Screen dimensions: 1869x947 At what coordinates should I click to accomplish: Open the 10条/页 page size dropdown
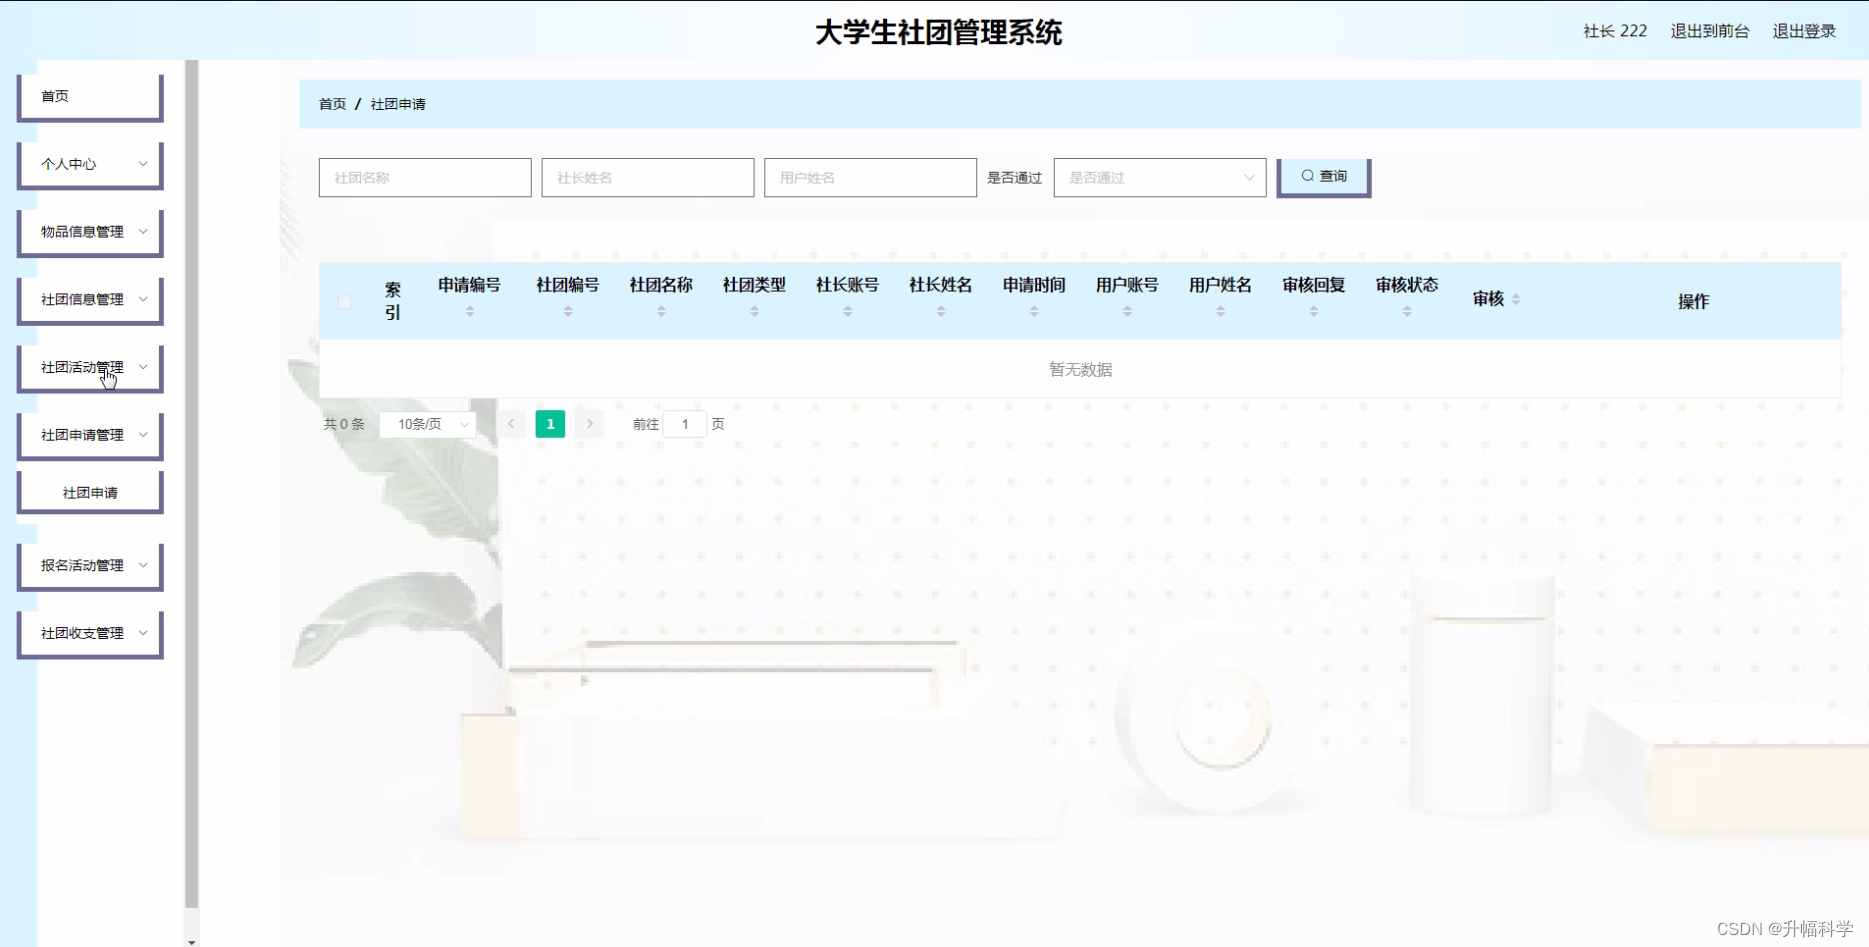[427, 423]
